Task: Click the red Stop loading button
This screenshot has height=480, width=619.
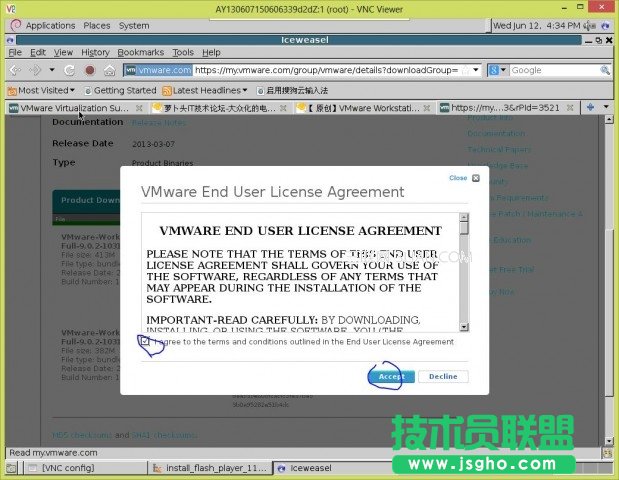Action: (90, 70)
